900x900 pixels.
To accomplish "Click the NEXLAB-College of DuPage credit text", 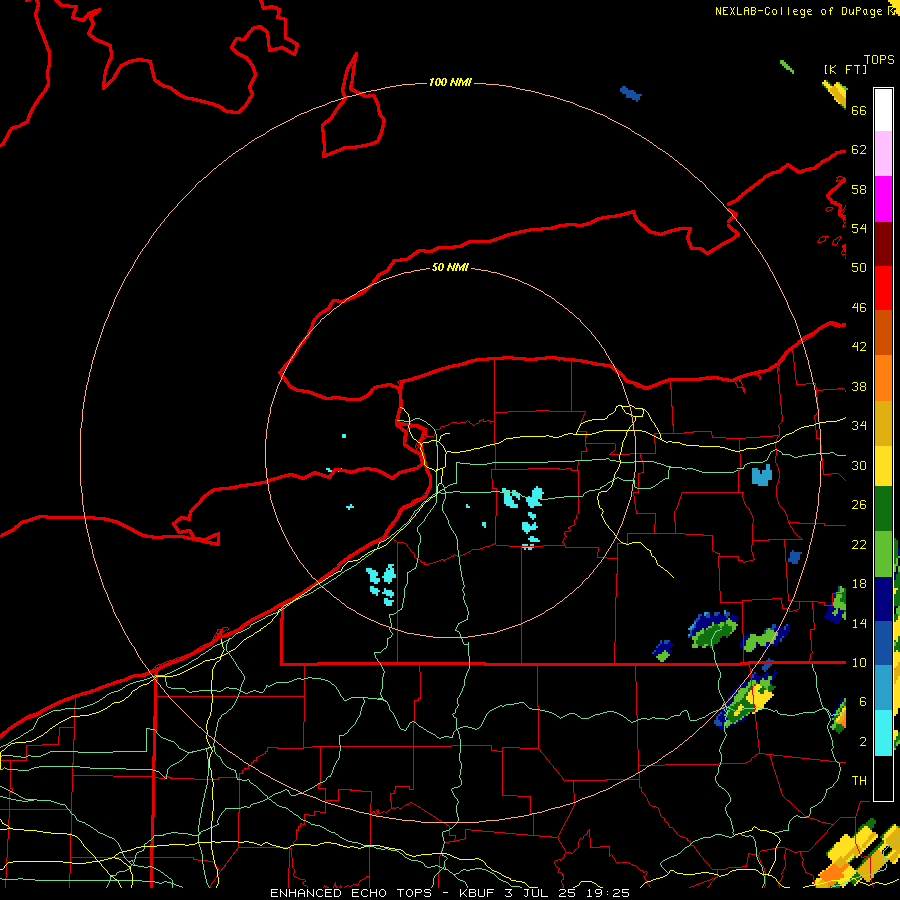I will click(798, 11).
